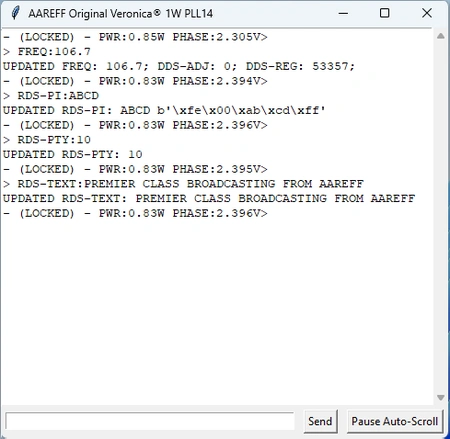Image resolution: width=450 pixels, height=439 pixels.
Task: Click the UPDATED FREQ DDS-REG response line
Action: point(179,66)
